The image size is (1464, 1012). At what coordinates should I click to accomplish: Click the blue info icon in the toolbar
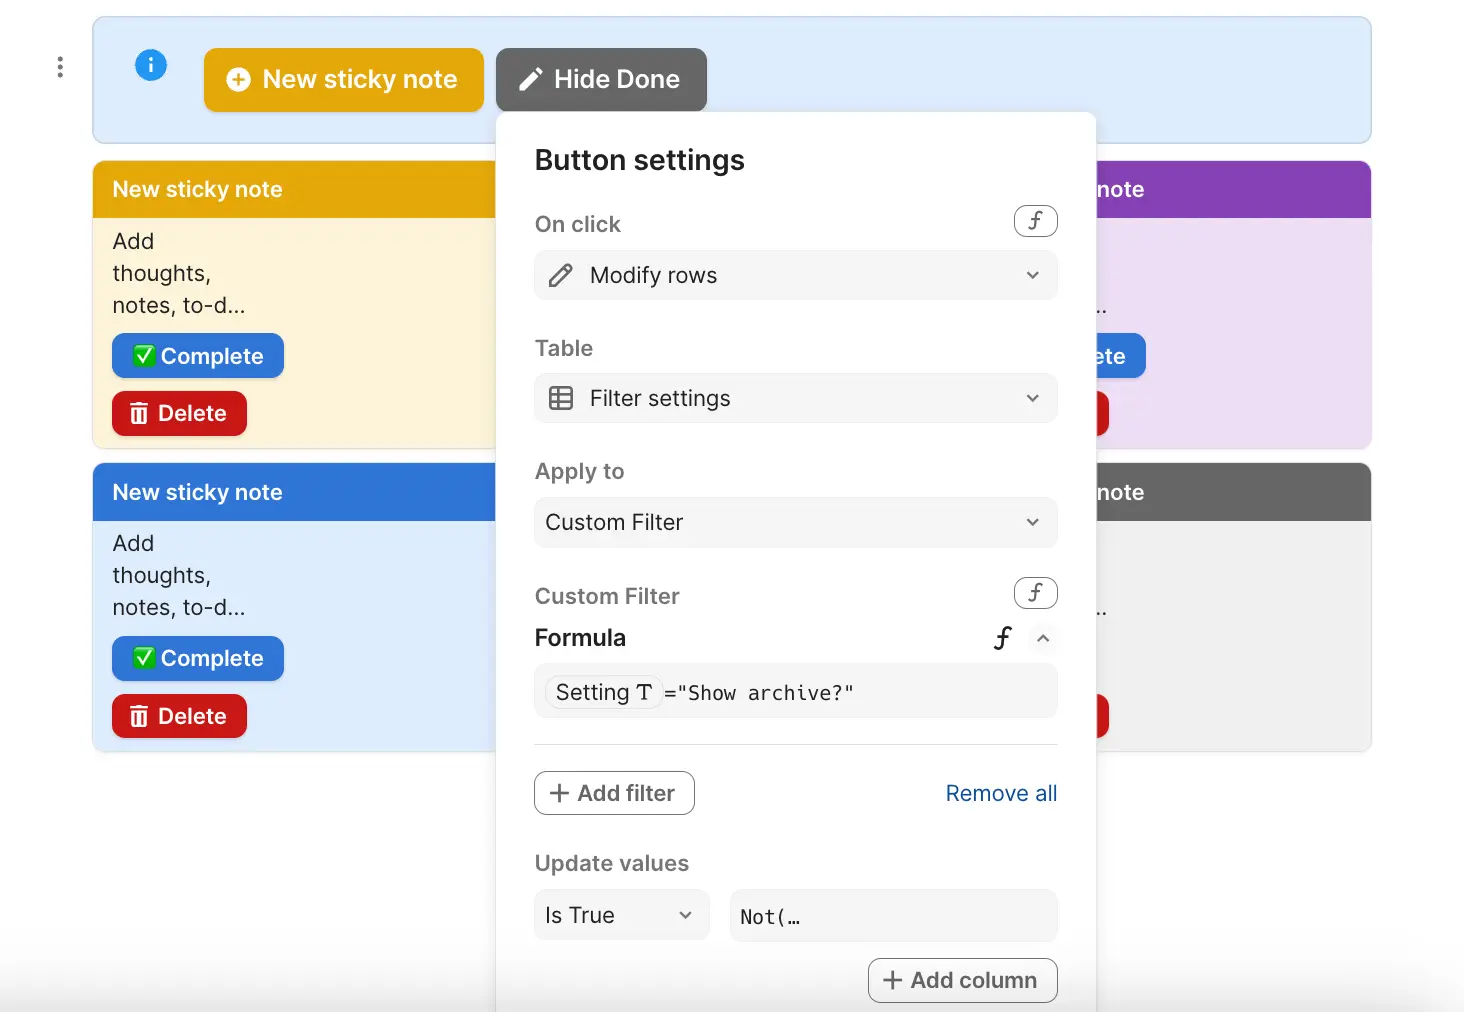pyautogui.click(x=151, y=64)
